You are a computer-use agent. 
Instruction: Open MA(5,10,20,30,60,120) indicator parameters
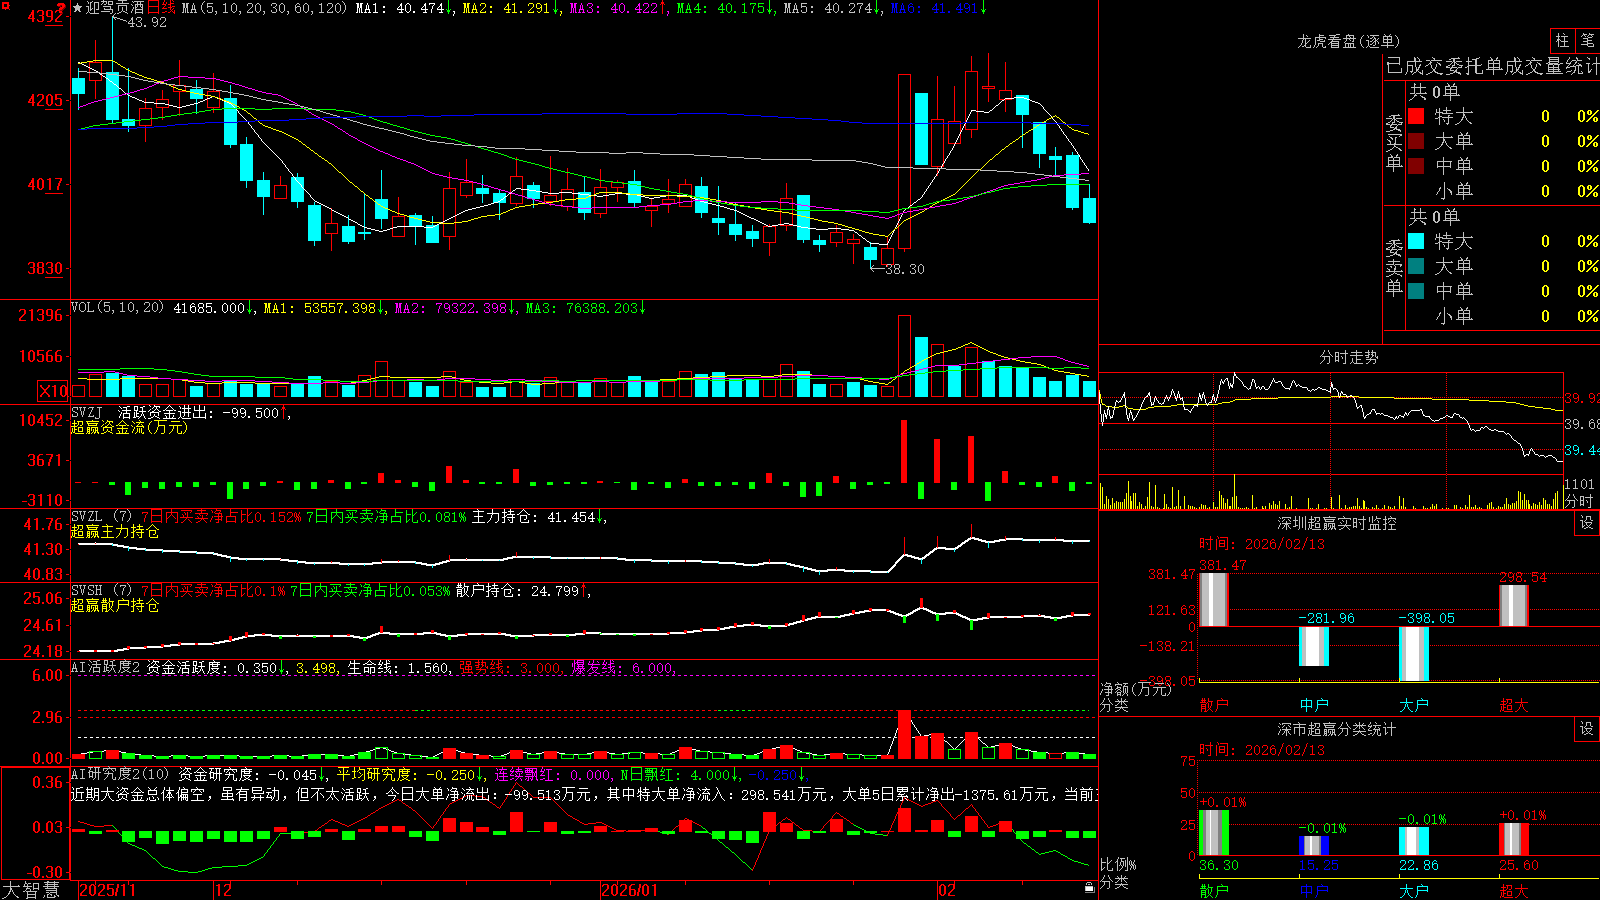tap(264, 8)
